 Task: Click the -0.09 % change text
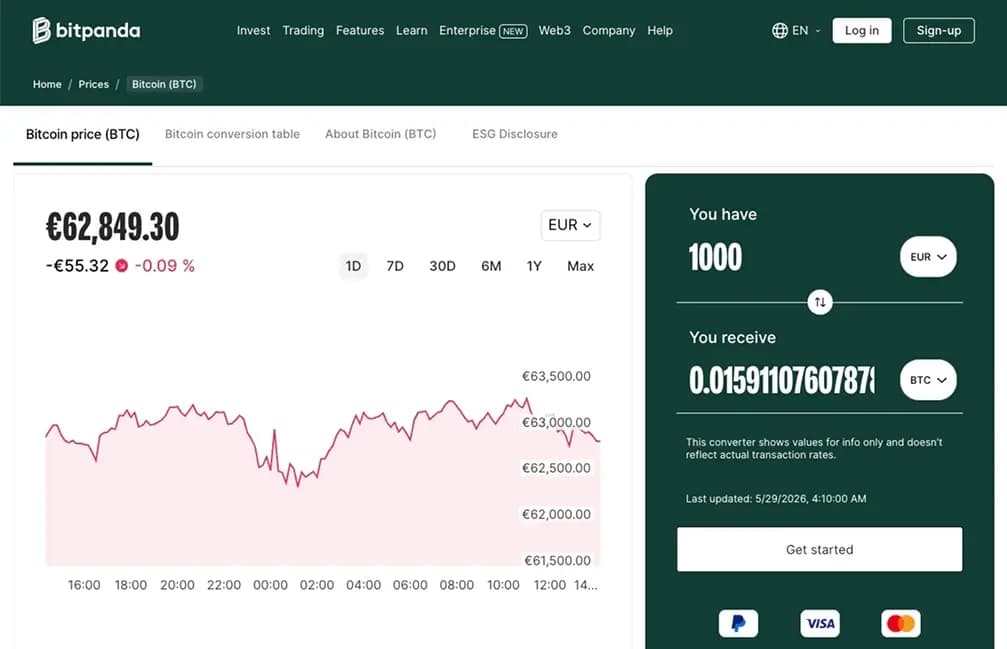click(164, 266)
